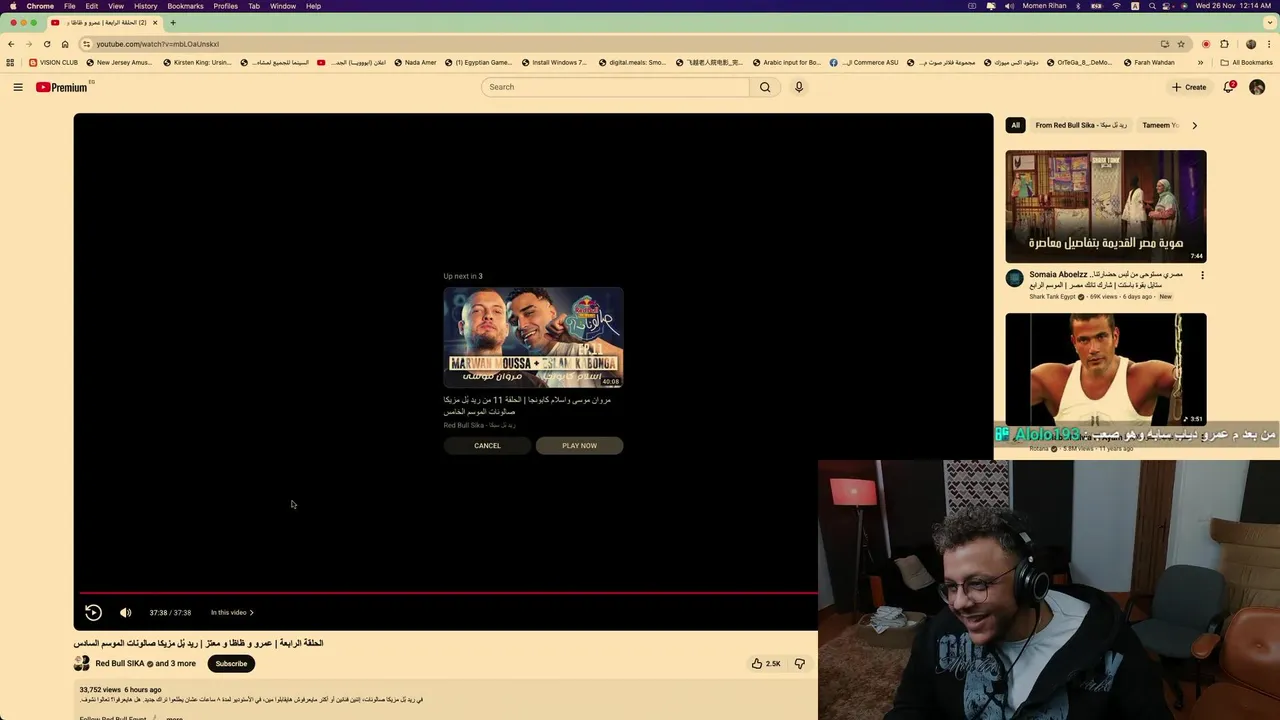Open All Bookmarks folder
This screenshot has width=1280, height=720.
(1246, 62)
